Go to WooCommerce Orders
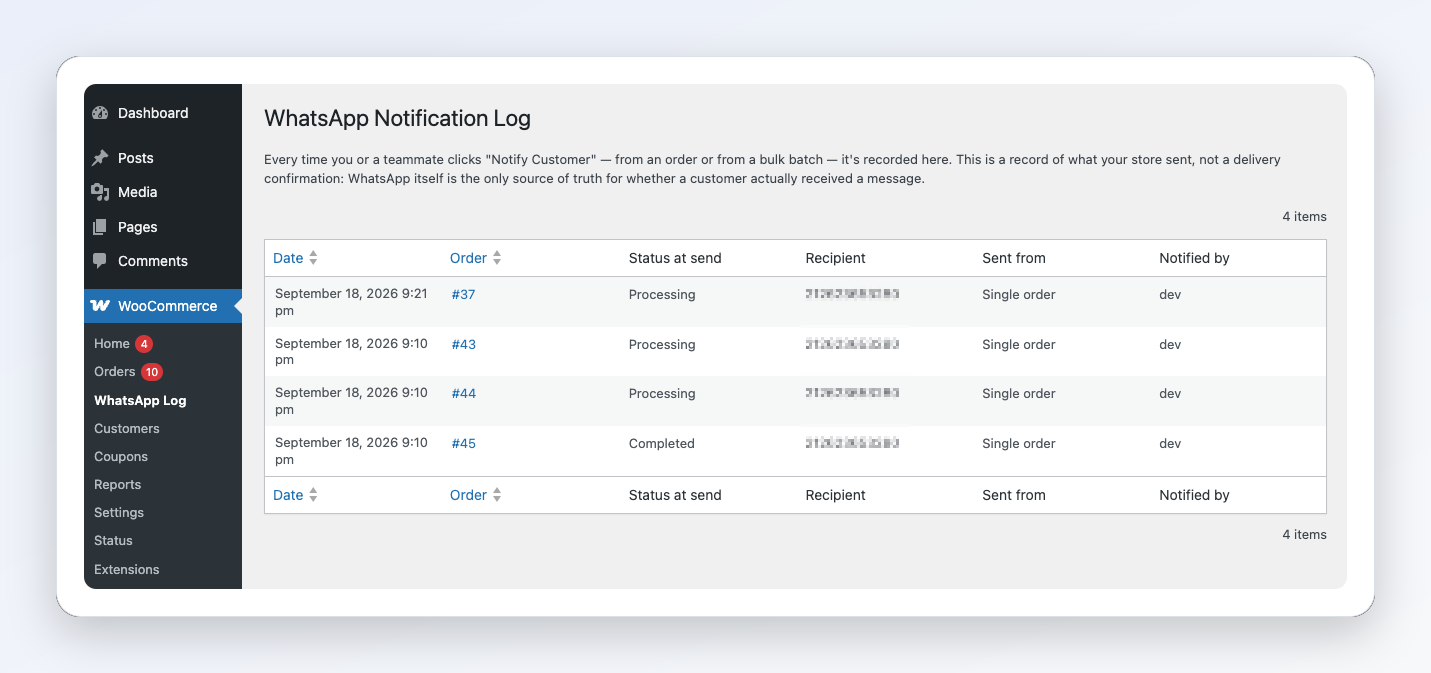Screen dimensions: 1431x673 tap(114, 372)
